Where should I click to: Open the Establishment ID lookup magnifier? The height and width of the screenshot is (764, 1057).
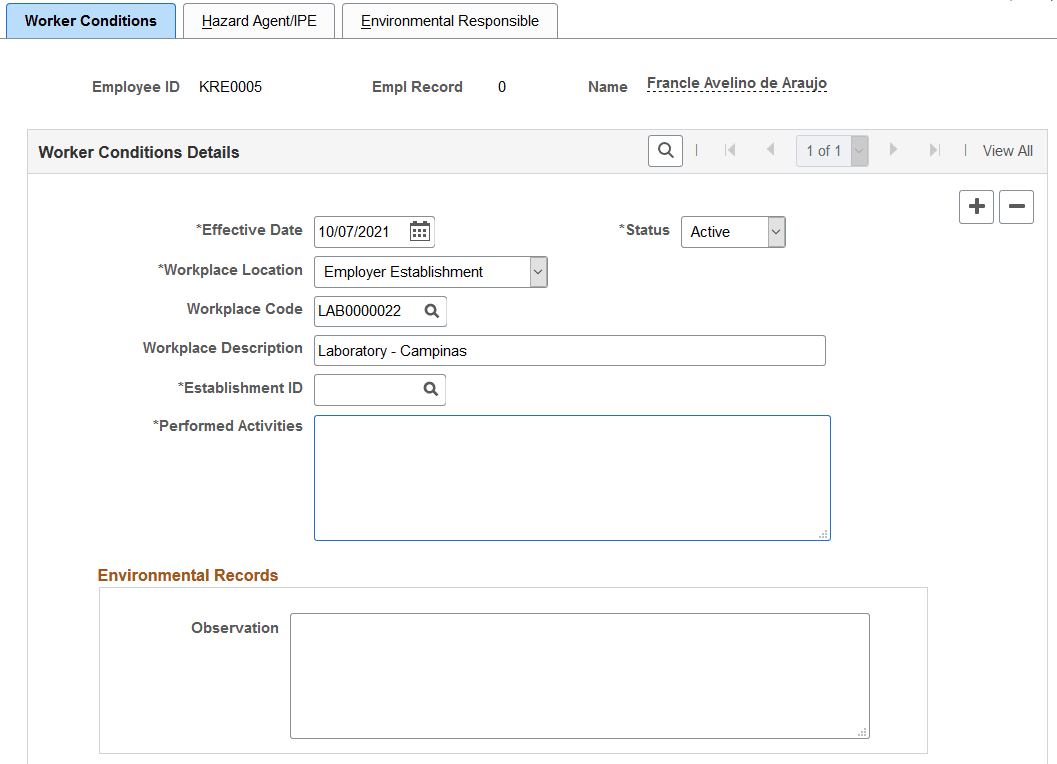point(430,389)
